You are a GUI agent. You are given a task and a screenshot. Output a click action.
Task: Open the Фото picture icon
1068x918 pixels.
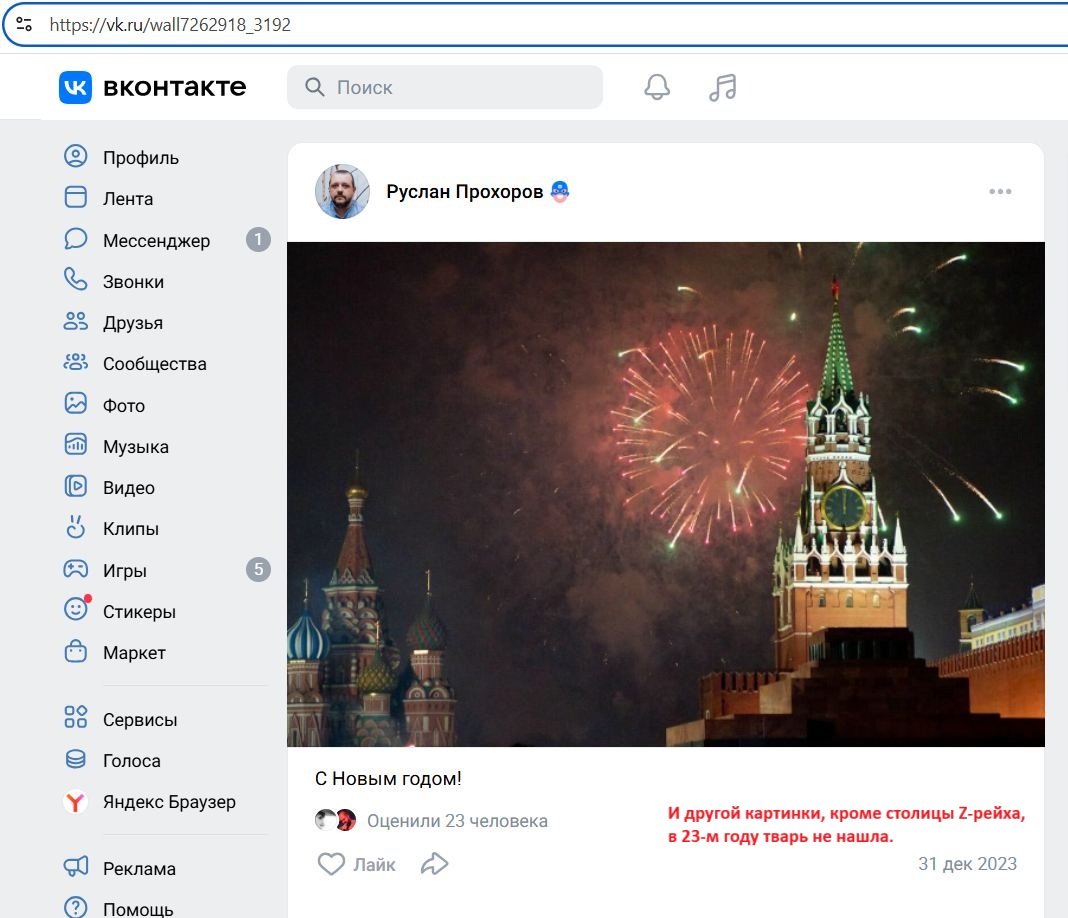coord(76,403)
